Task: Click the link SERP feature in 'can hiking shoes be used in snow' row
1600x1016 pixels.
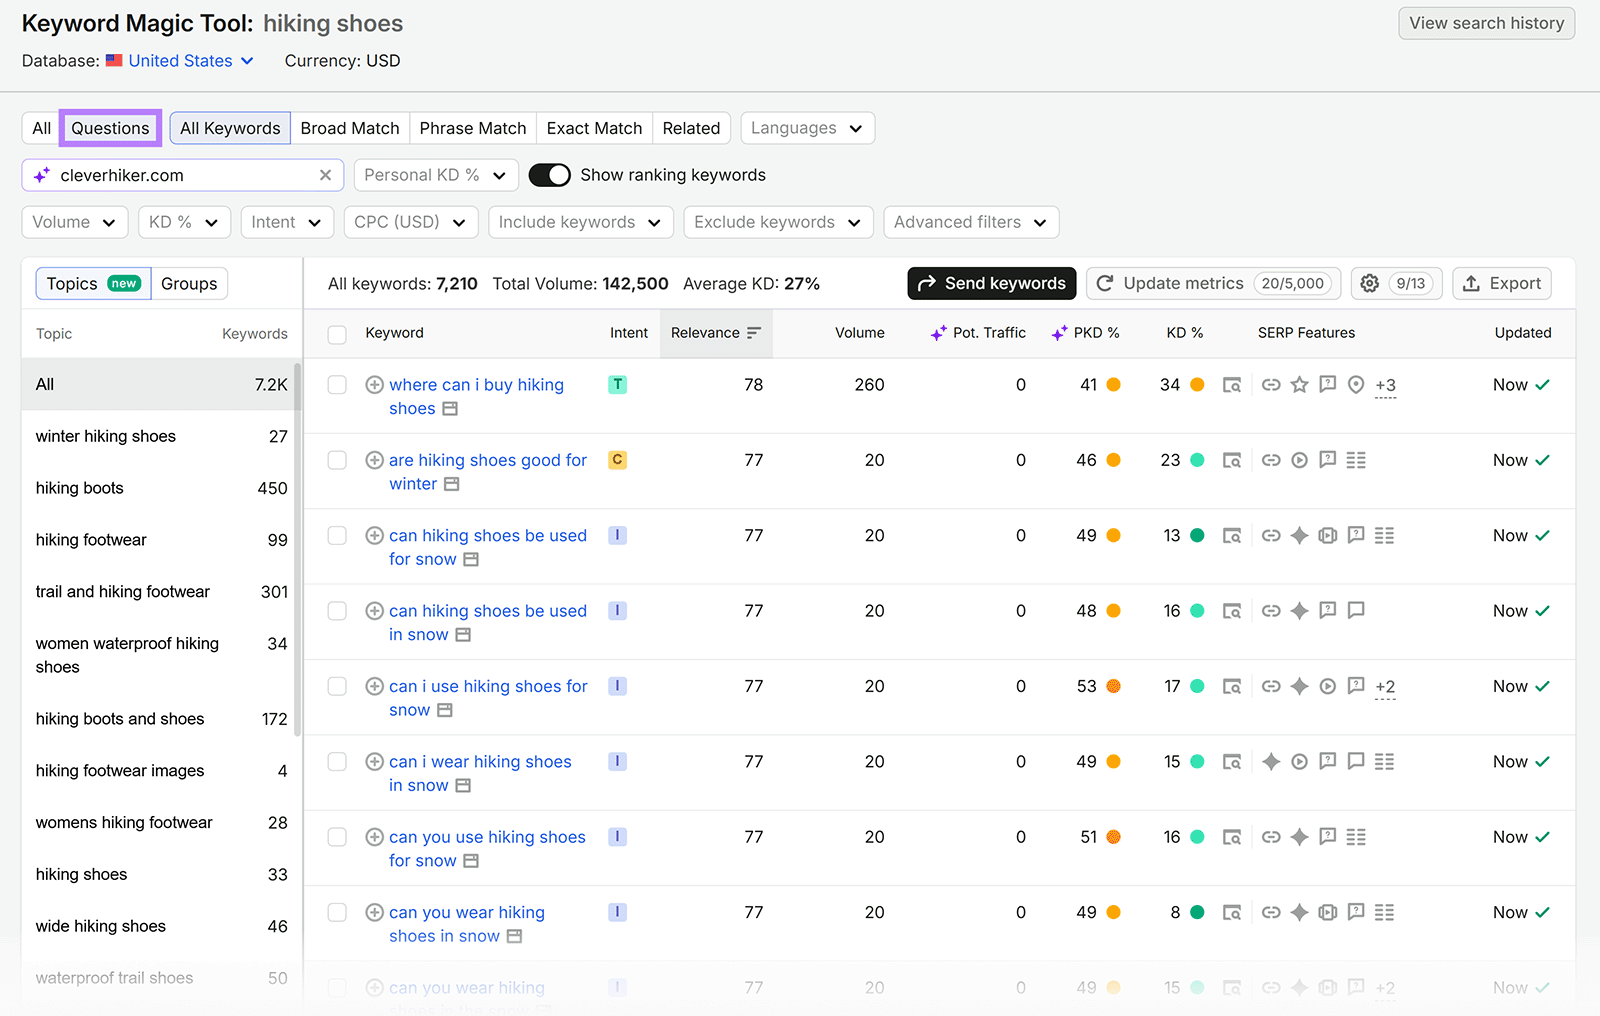Action: [x=1271, y=611]
